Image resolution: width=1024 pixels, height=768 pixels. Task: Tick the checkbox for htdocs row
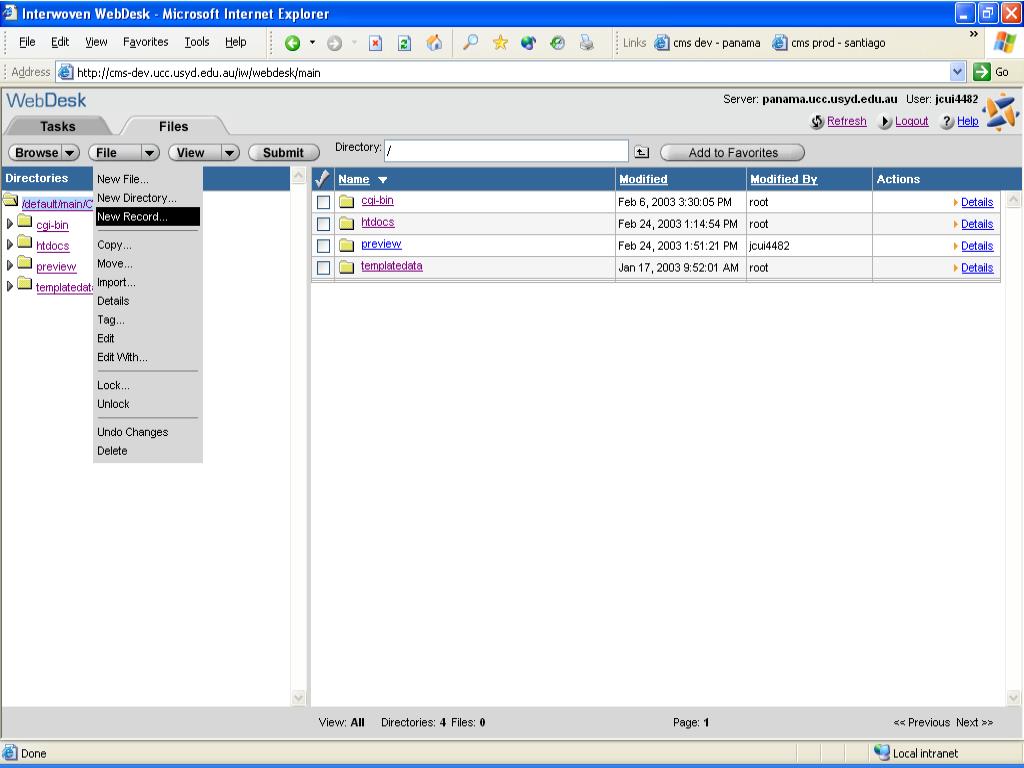coord(323,224)
